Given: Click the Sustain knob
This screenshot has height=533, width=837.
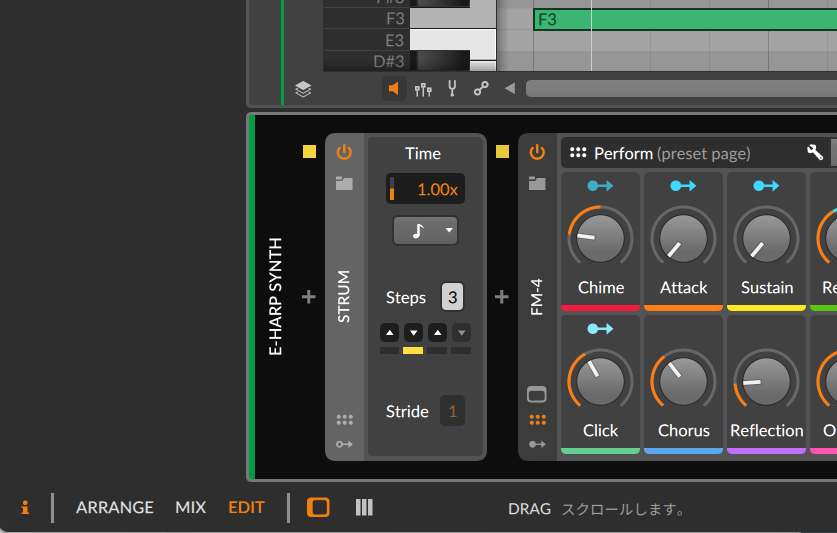Looking at the screenshot, I should coord(767,239).
